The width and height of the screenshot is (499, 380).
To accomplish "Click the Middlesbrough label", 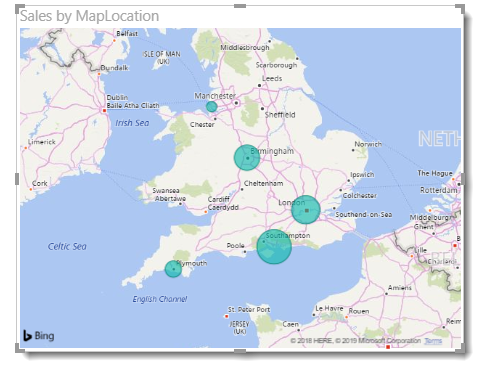I will [x=245, y=48].
